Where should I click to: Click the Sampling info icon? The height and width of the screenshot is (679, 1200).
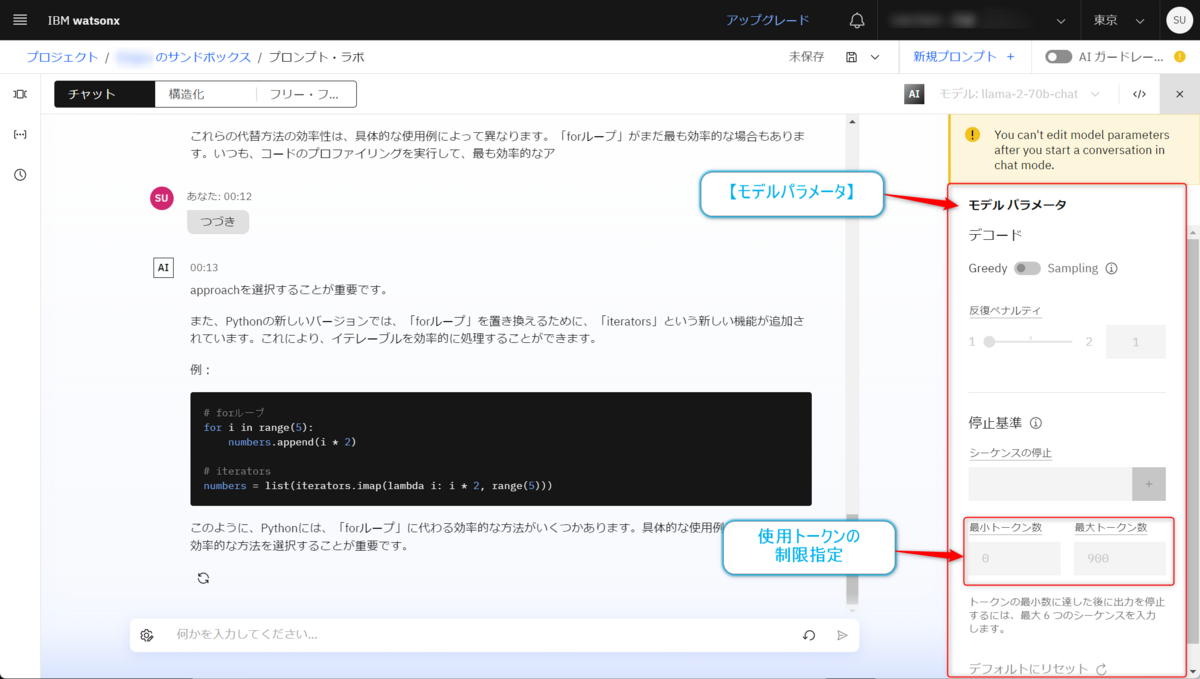pos(1111,268)
